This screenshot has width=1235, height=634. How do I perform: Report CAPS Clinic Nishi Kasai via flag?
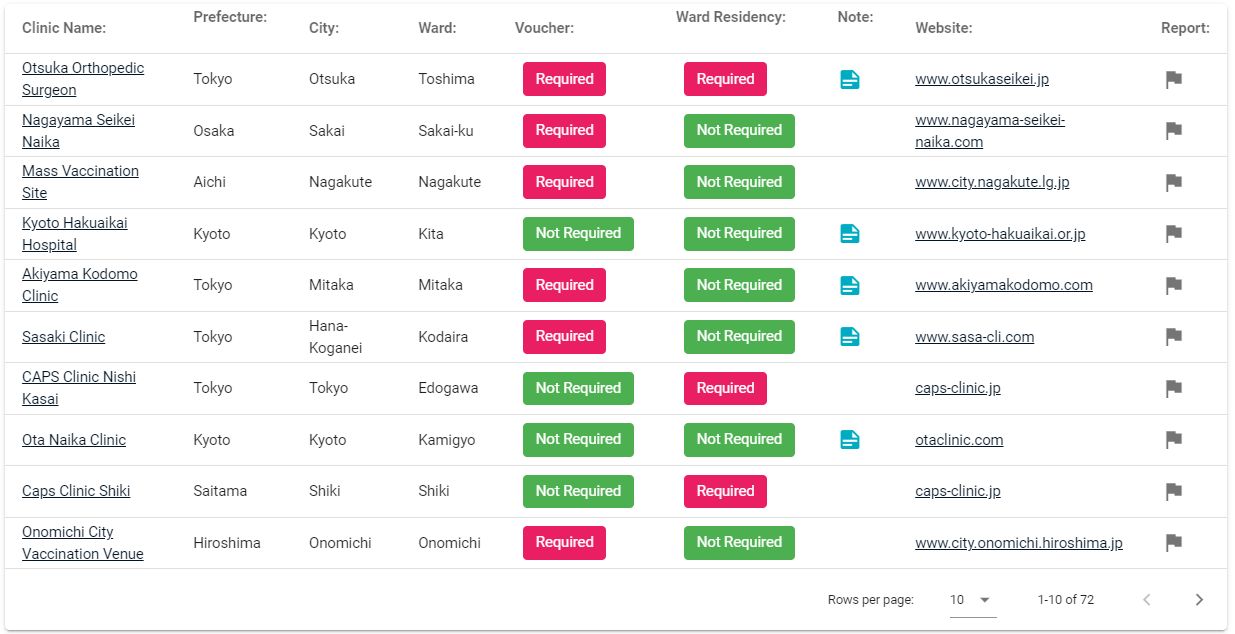coord(1174,388)
